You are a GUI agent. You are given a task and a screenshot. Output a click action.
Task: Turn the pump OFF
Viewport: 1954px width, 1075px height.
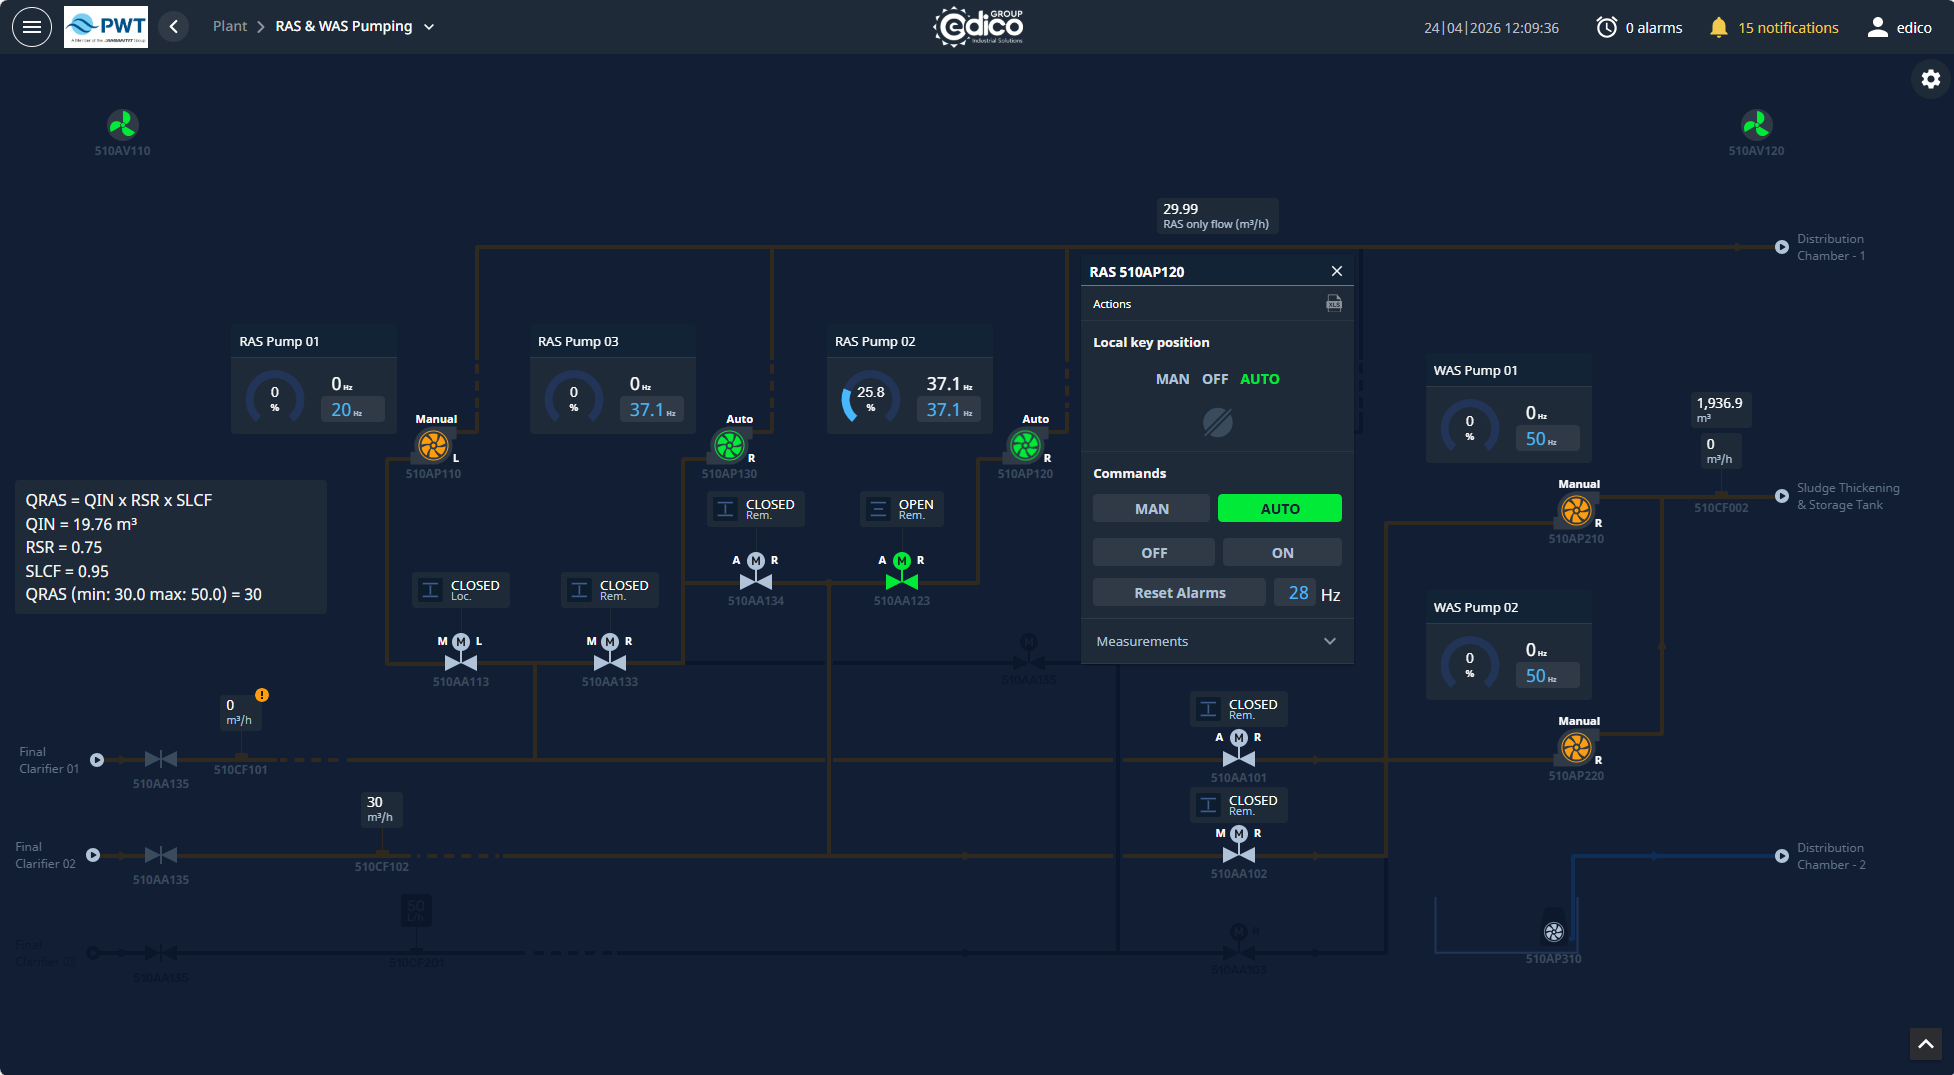pyautogui.click(x=1153, y=553)
